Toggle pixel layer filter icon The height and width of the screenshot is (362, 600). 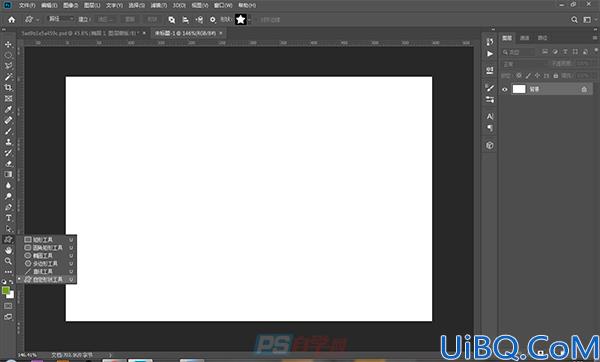click(x=545, y=52)
